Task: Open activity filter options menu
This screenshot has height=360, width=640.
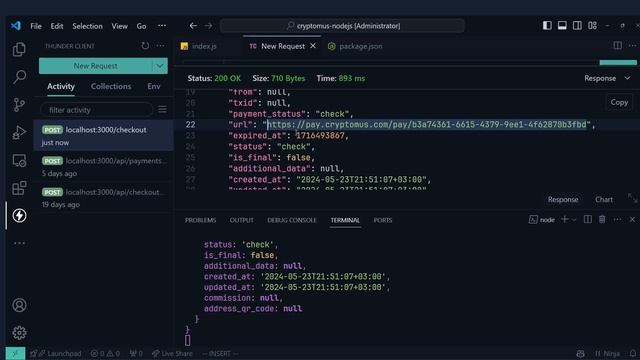Action: tap(162, 109)
